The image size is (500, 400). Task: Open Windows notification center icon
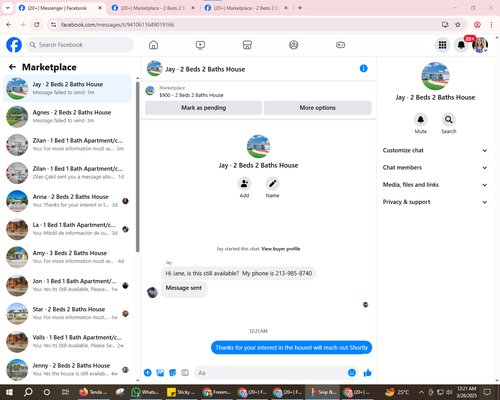pyautogui.click(x=487, y=392)
